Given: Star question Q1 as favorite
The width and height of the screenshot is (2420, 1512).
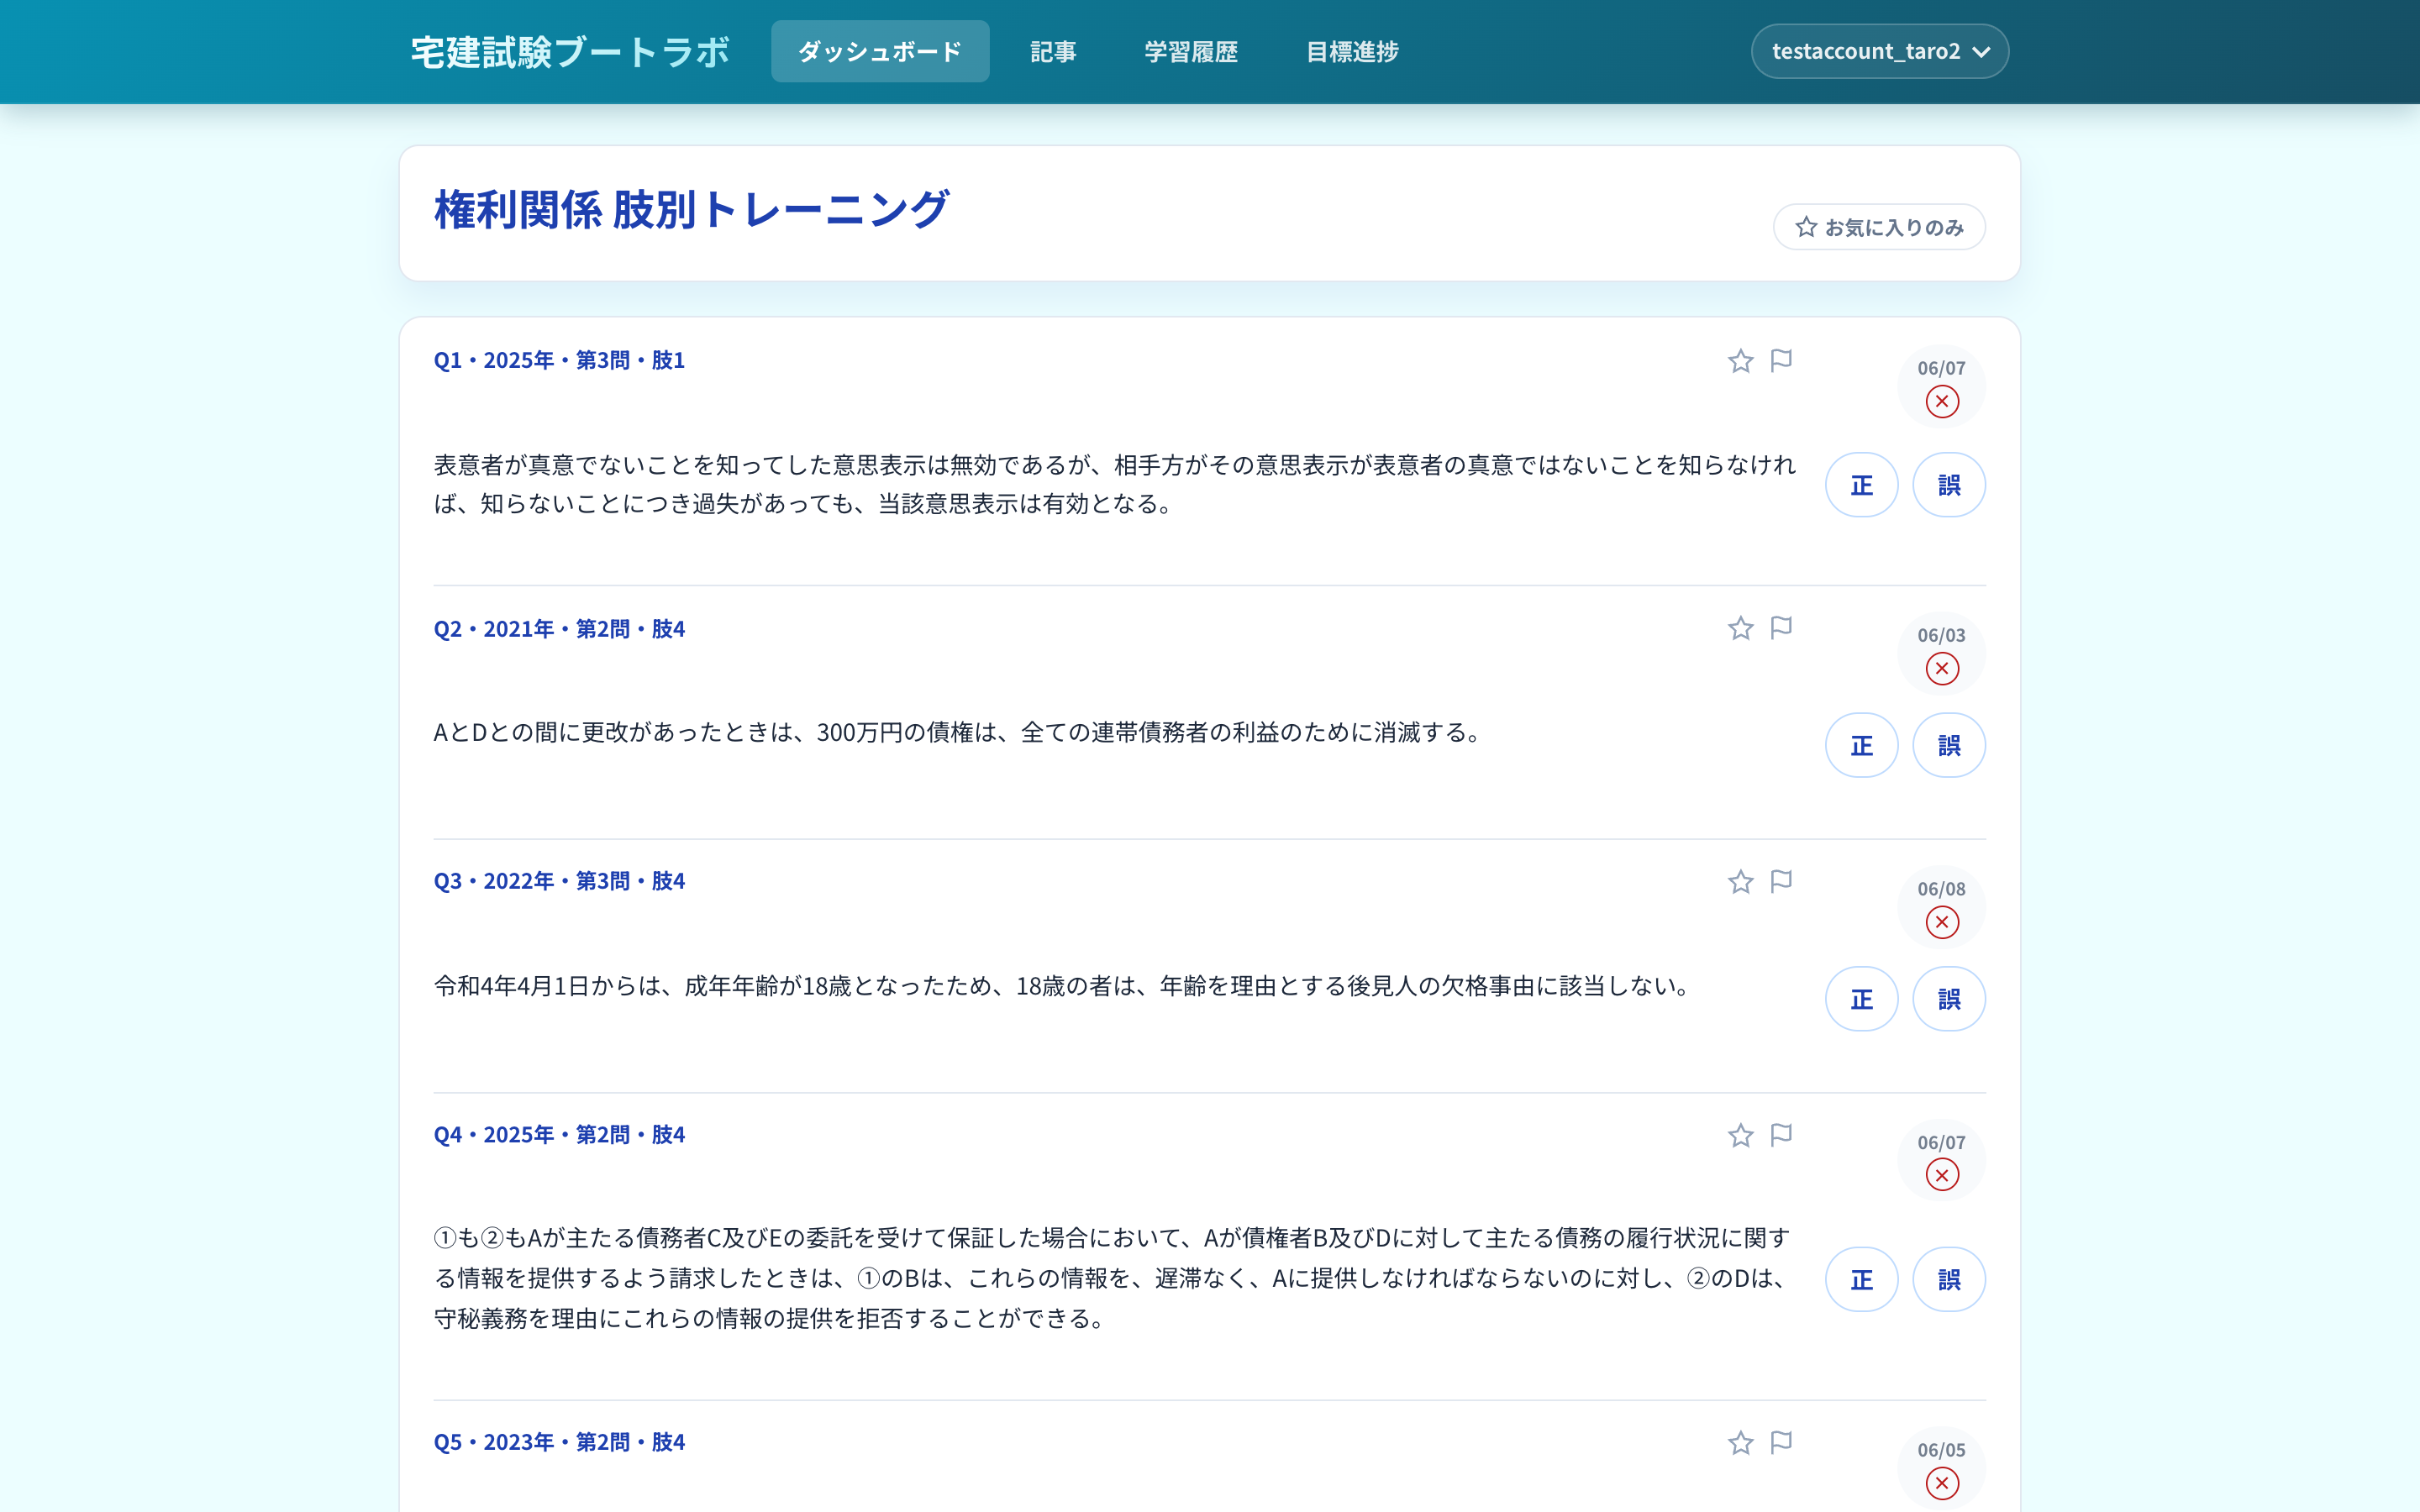Looking at the screenshot, I should (1740, 361).
